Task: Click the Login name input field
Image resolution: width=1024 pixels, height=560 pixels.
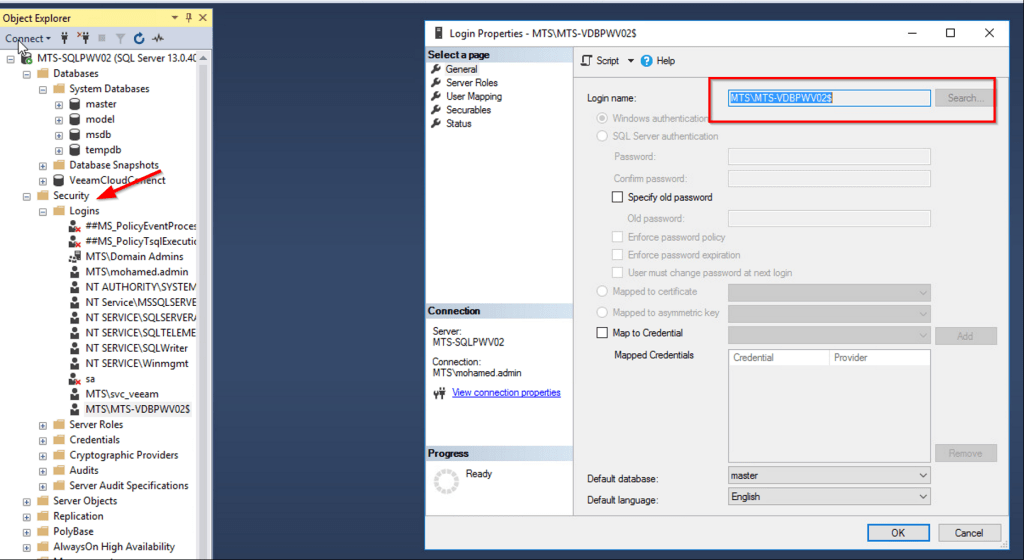Action: 829,98
